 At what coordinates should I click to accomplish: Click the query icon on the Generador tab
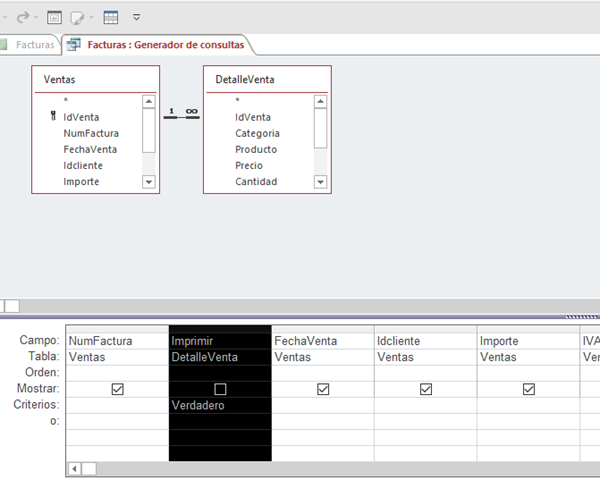(74, 45)
